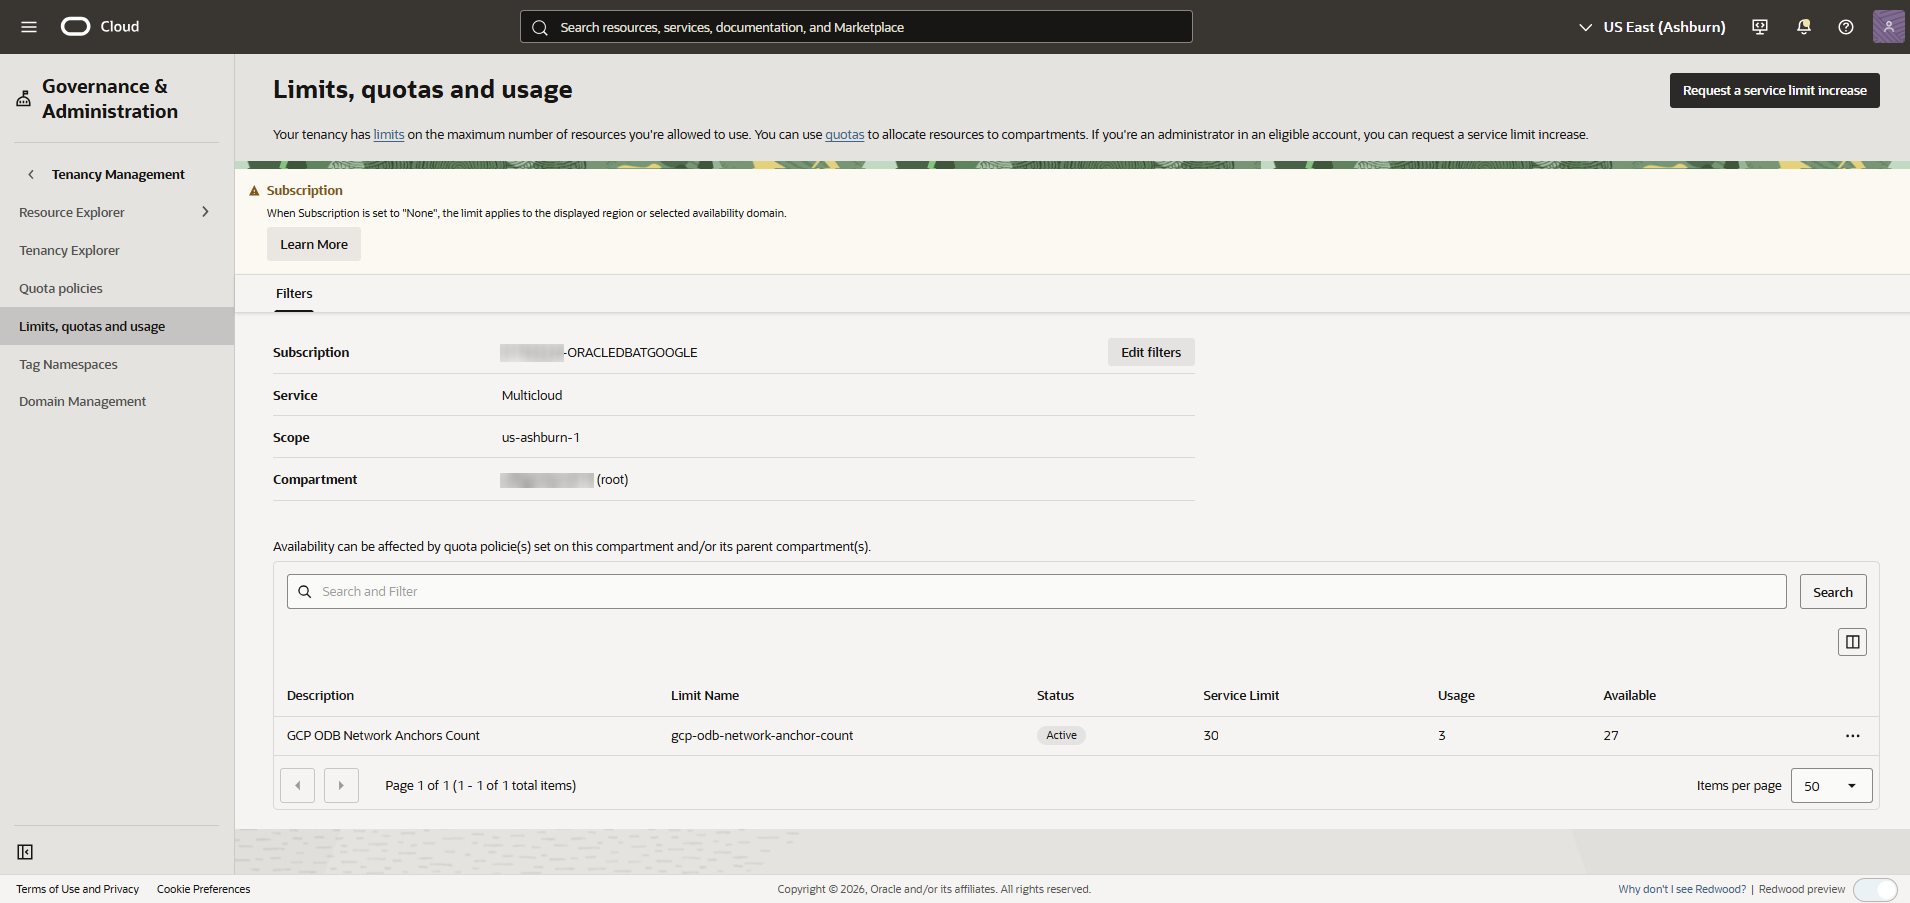Click the Subscription warning icon

(254, 190)
